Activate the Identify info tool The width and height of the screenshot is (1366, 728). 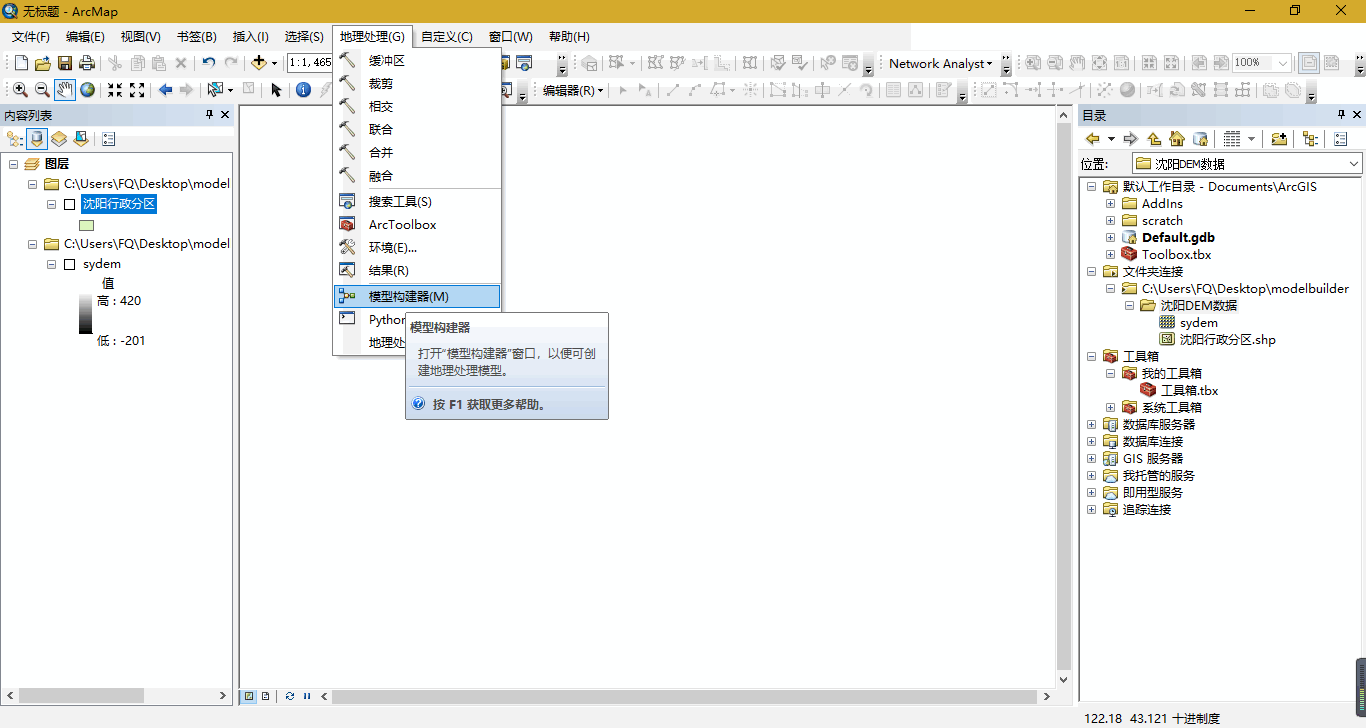[x=303, y=90]
